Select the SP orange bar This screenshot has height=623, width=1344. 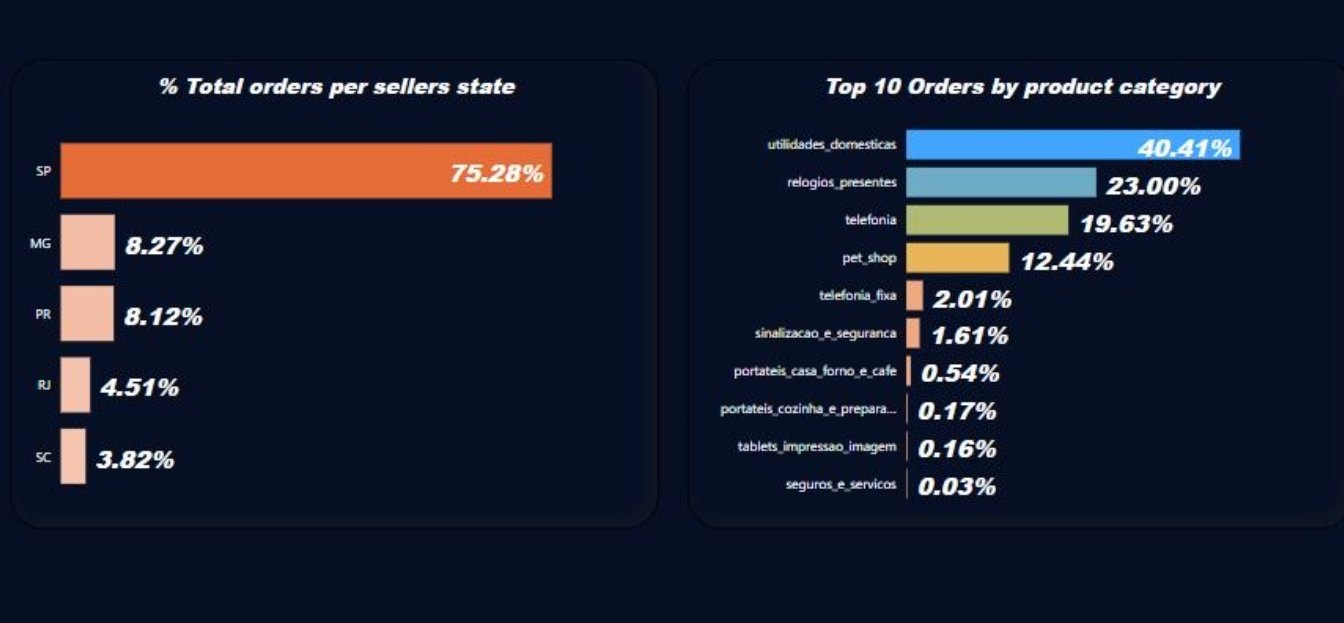(x=306, y=171)
